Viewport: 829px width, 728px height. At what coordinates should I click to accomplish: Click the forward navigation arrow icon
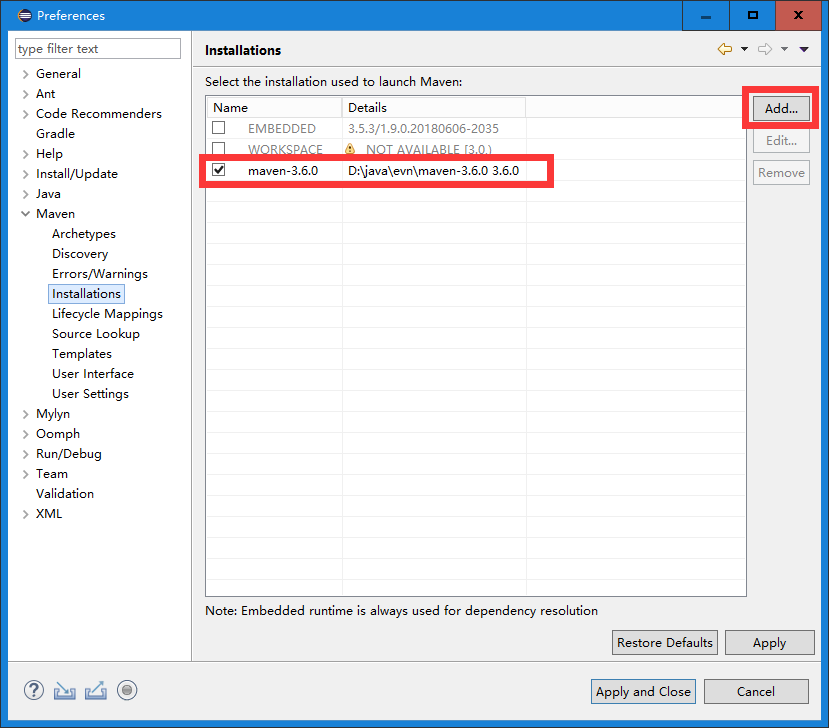[765, 49]
